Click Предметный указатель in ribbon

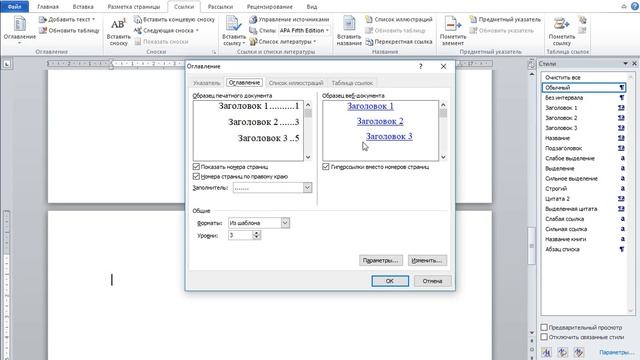(x=505, y=20)
